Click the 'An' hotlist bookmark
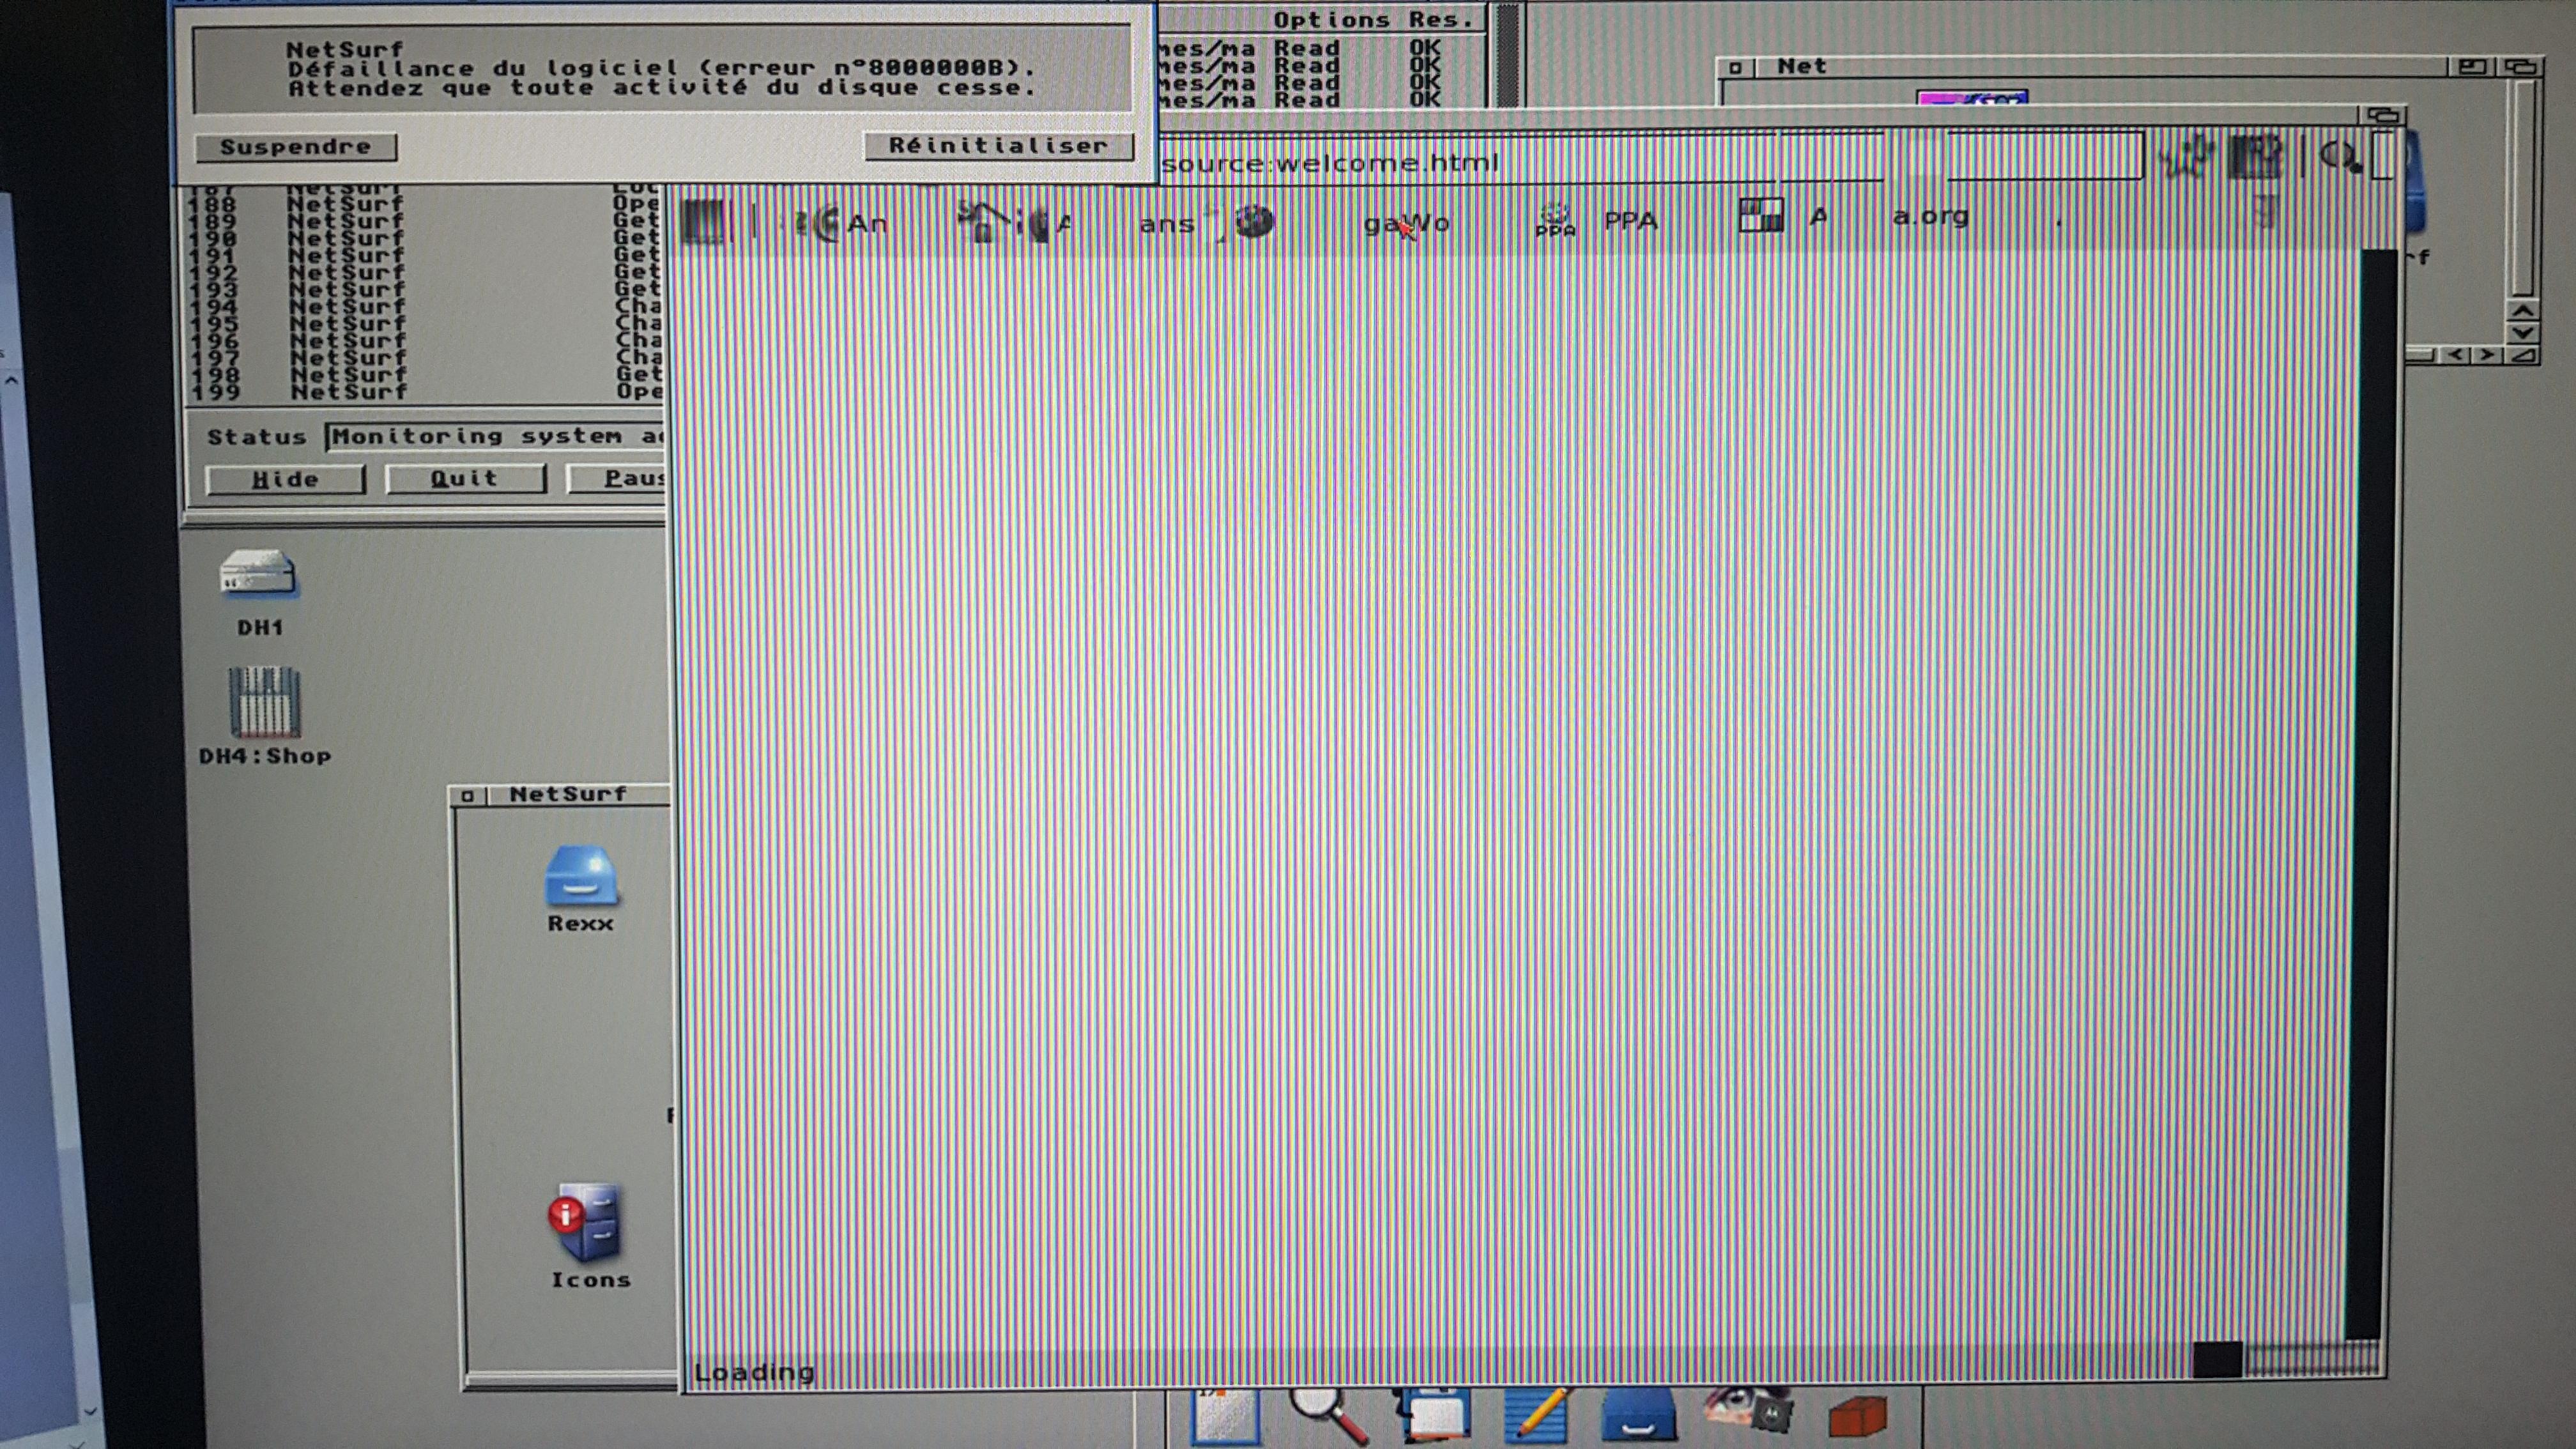 pyautogui.click(x=866, y=223)
